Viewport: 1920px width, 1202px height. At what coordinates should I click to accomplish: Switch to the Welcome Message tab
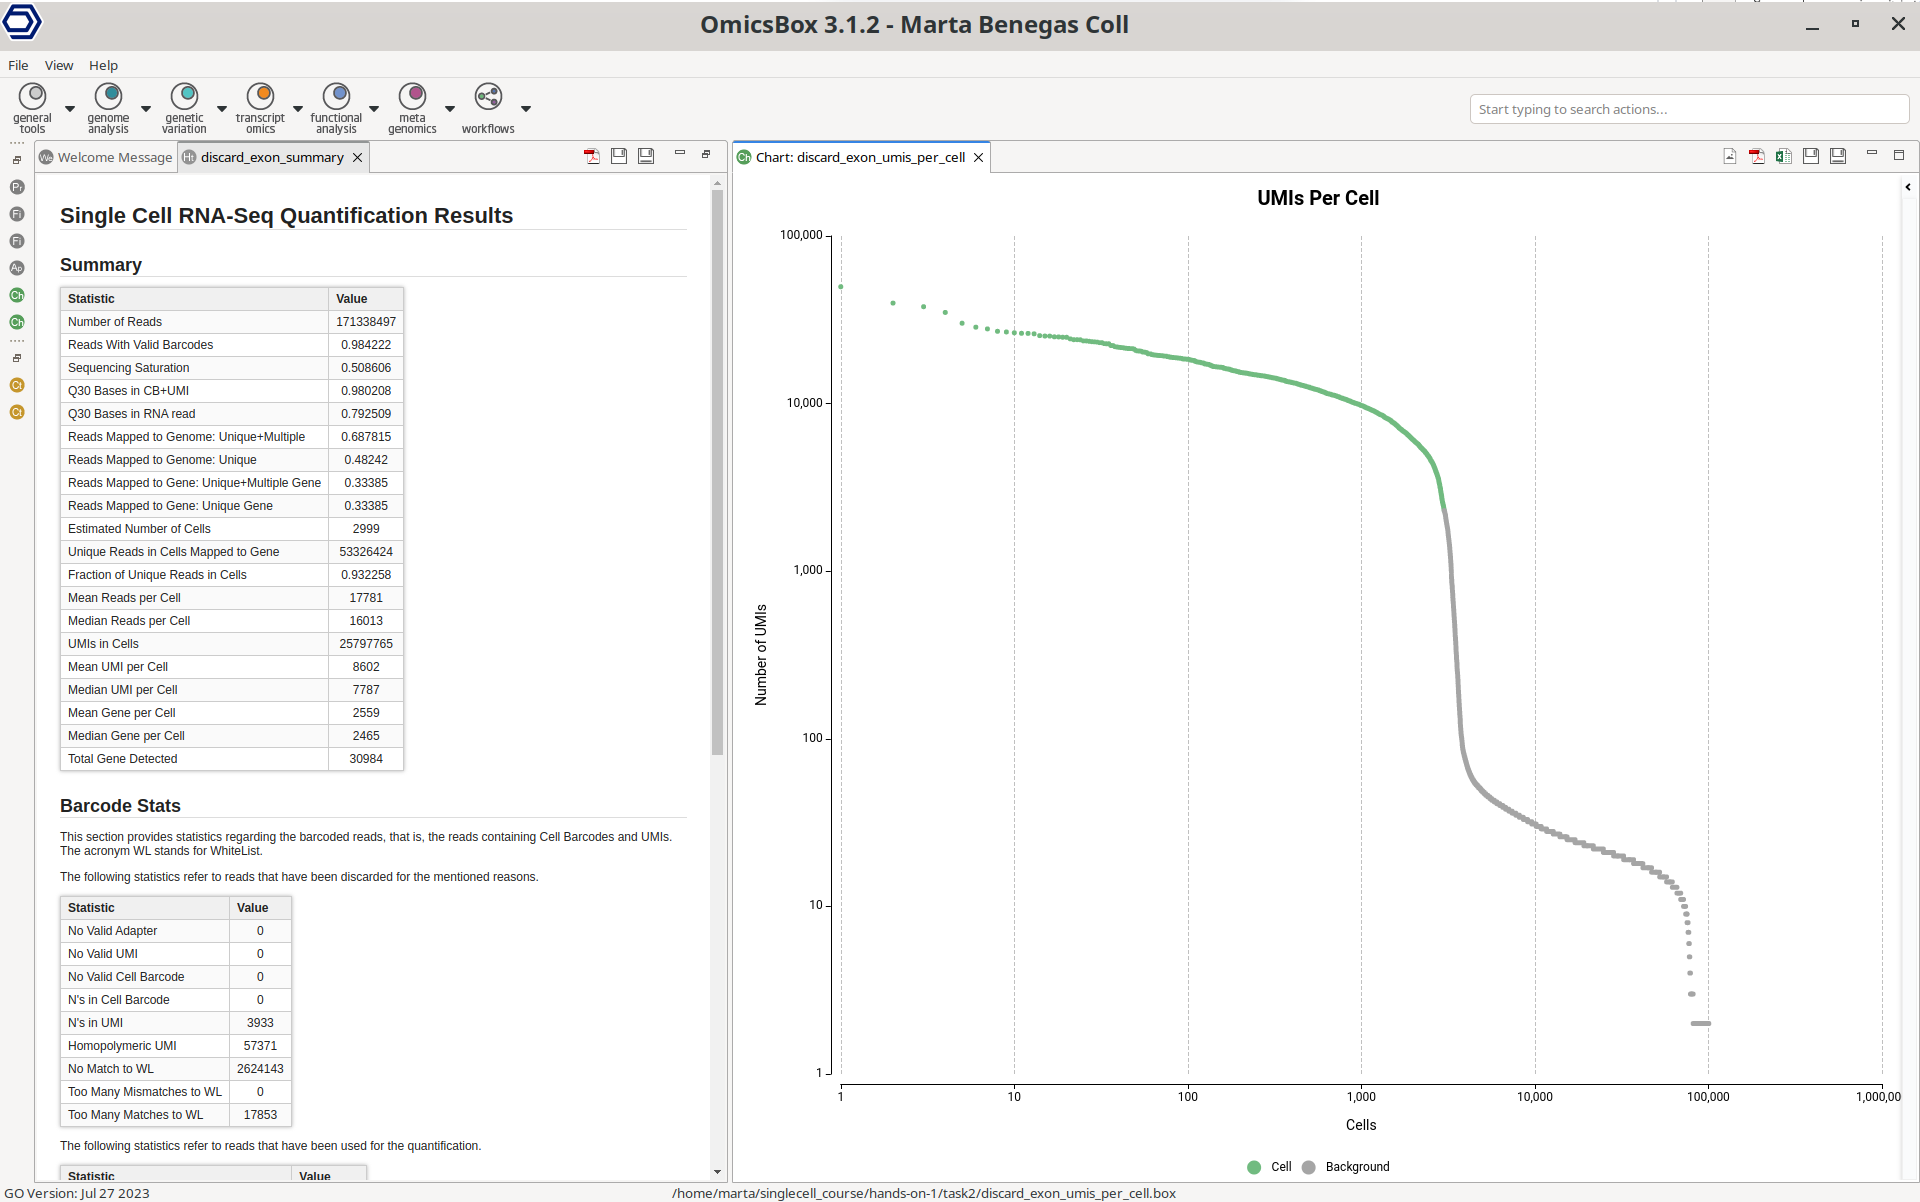click(x=106, y=157)
